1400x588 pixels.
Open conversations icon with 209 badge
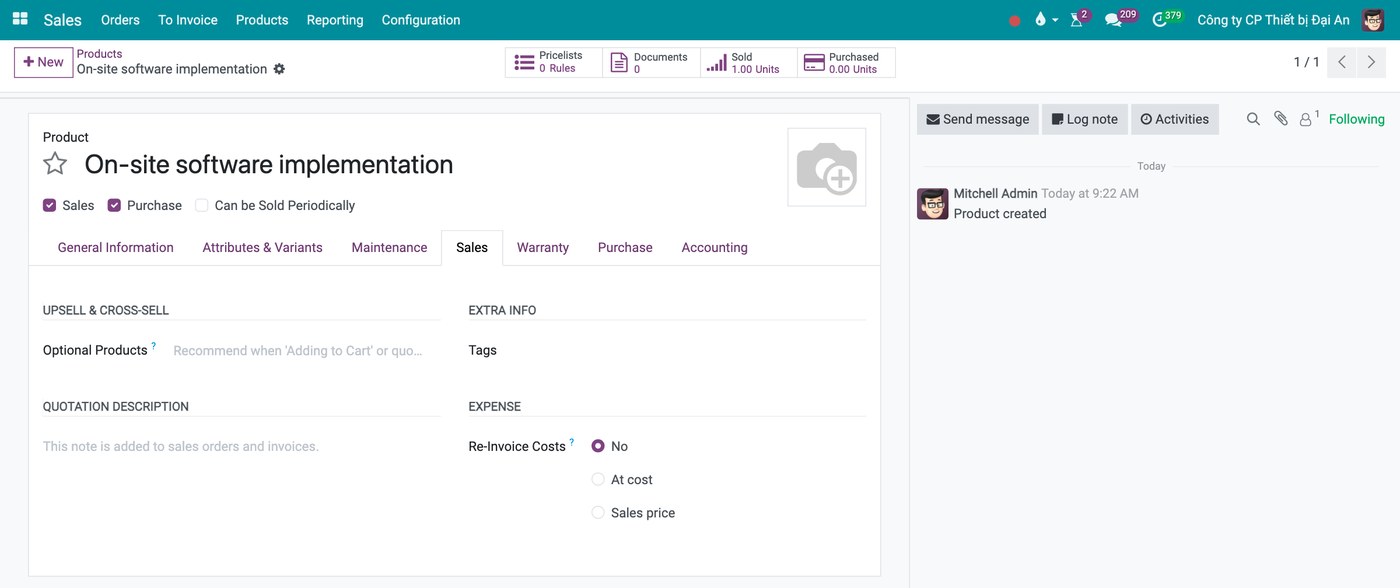tap(1119, 19)
